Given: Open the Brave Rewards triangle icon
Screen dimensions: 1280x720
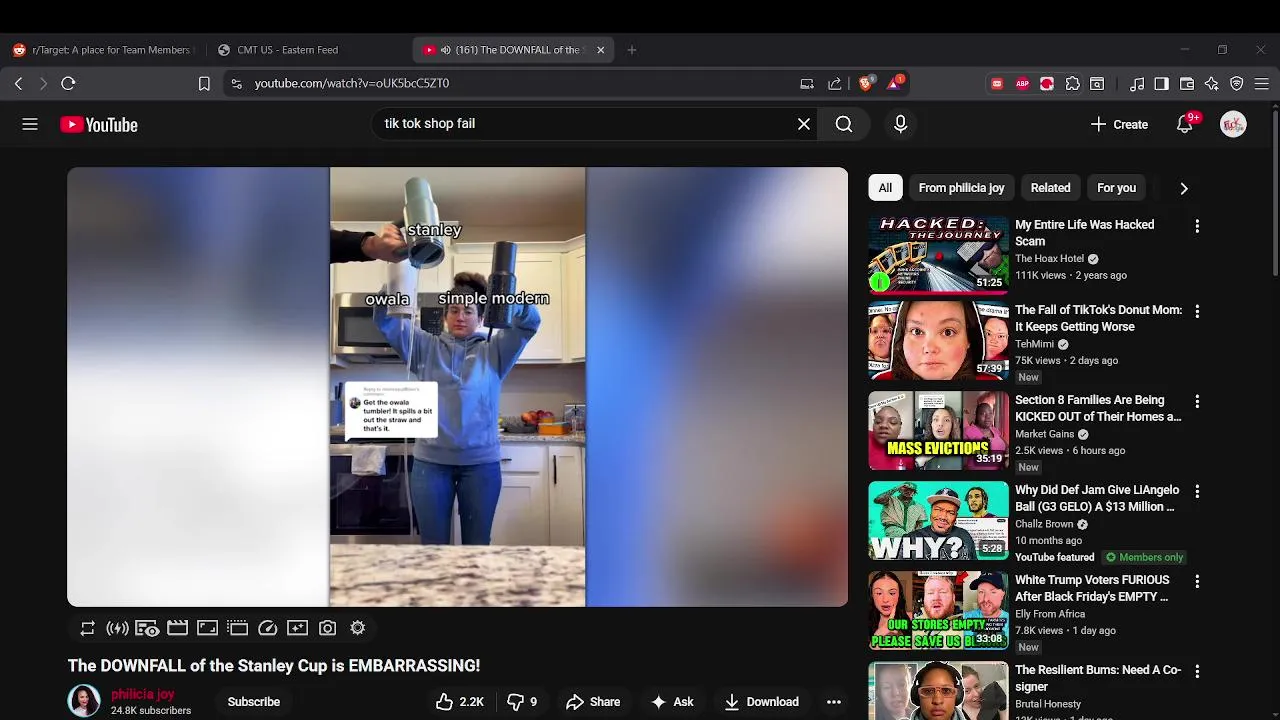Looking at the screenshot, I should pyautogui.click(x=894, y=83).
